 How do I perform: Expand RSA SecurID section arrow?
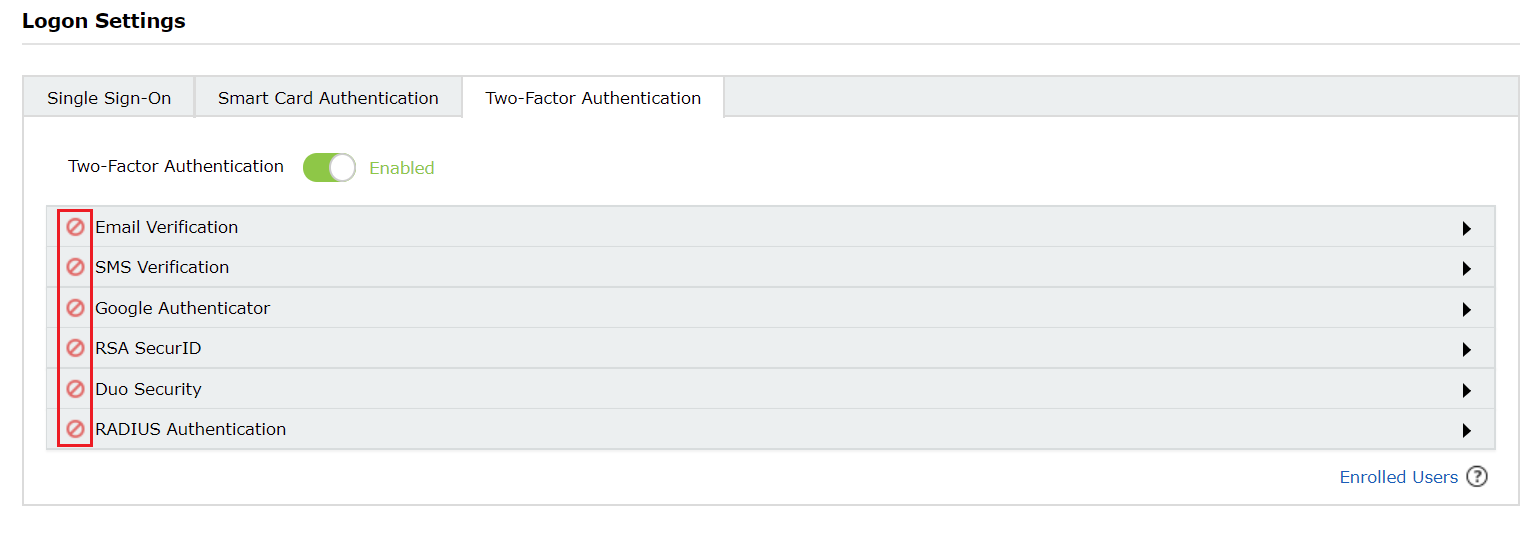pyautogui.click(x=1466, y=350)
